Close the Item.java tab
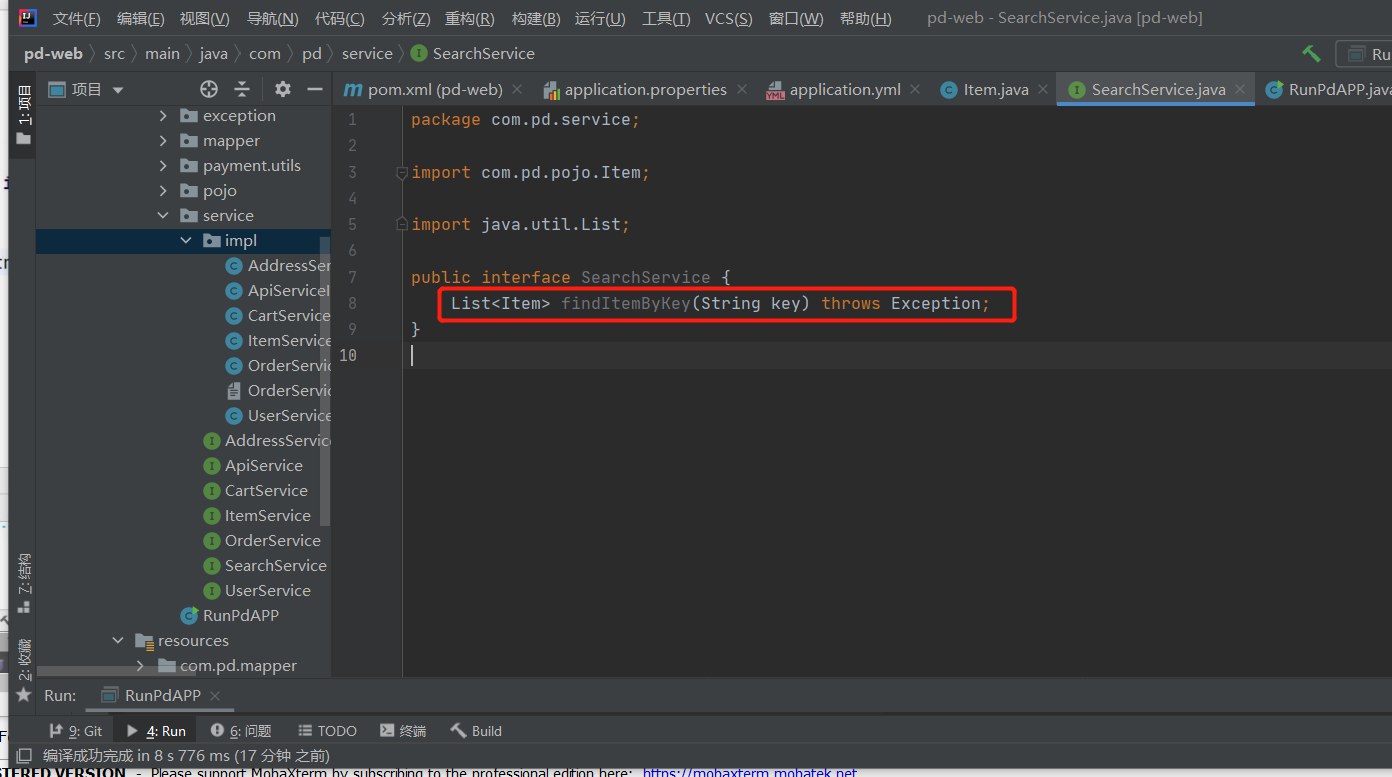1392x777 pixels. pyautogui.click(x=1043, y=89)
